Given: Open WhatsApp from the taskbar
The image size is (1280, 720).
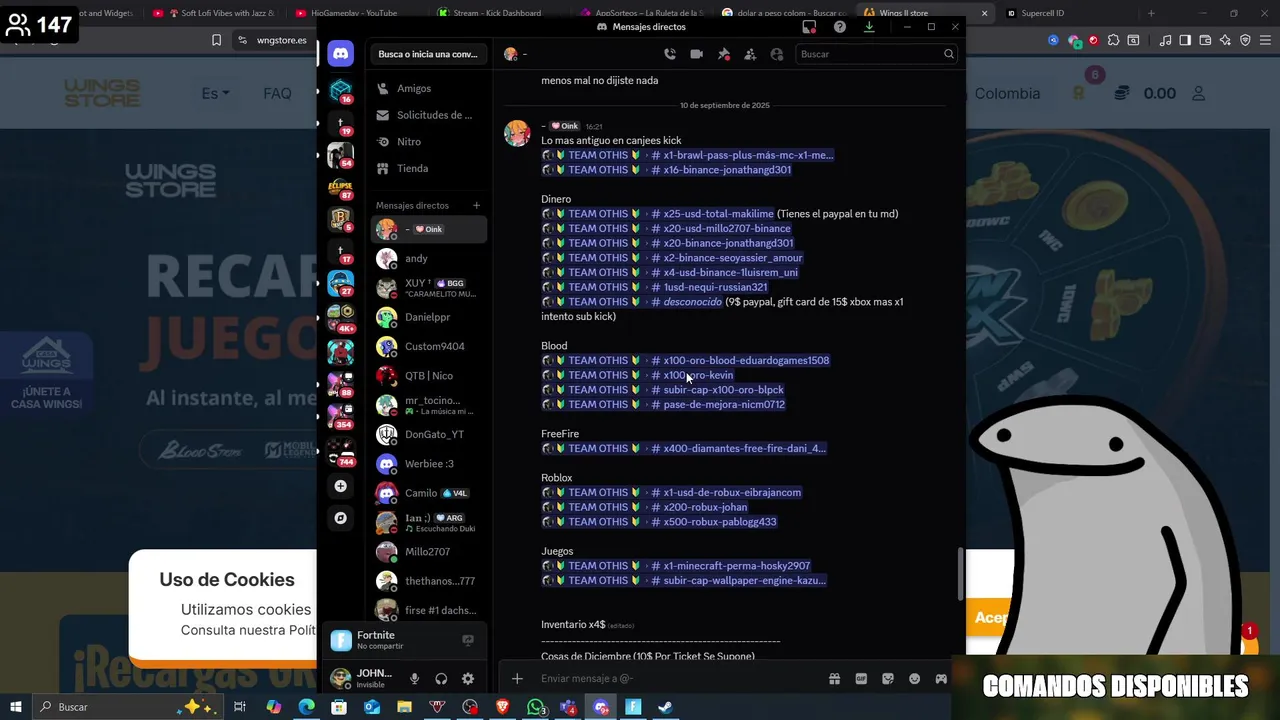Looking at the screenshot, I should [536, 707].
